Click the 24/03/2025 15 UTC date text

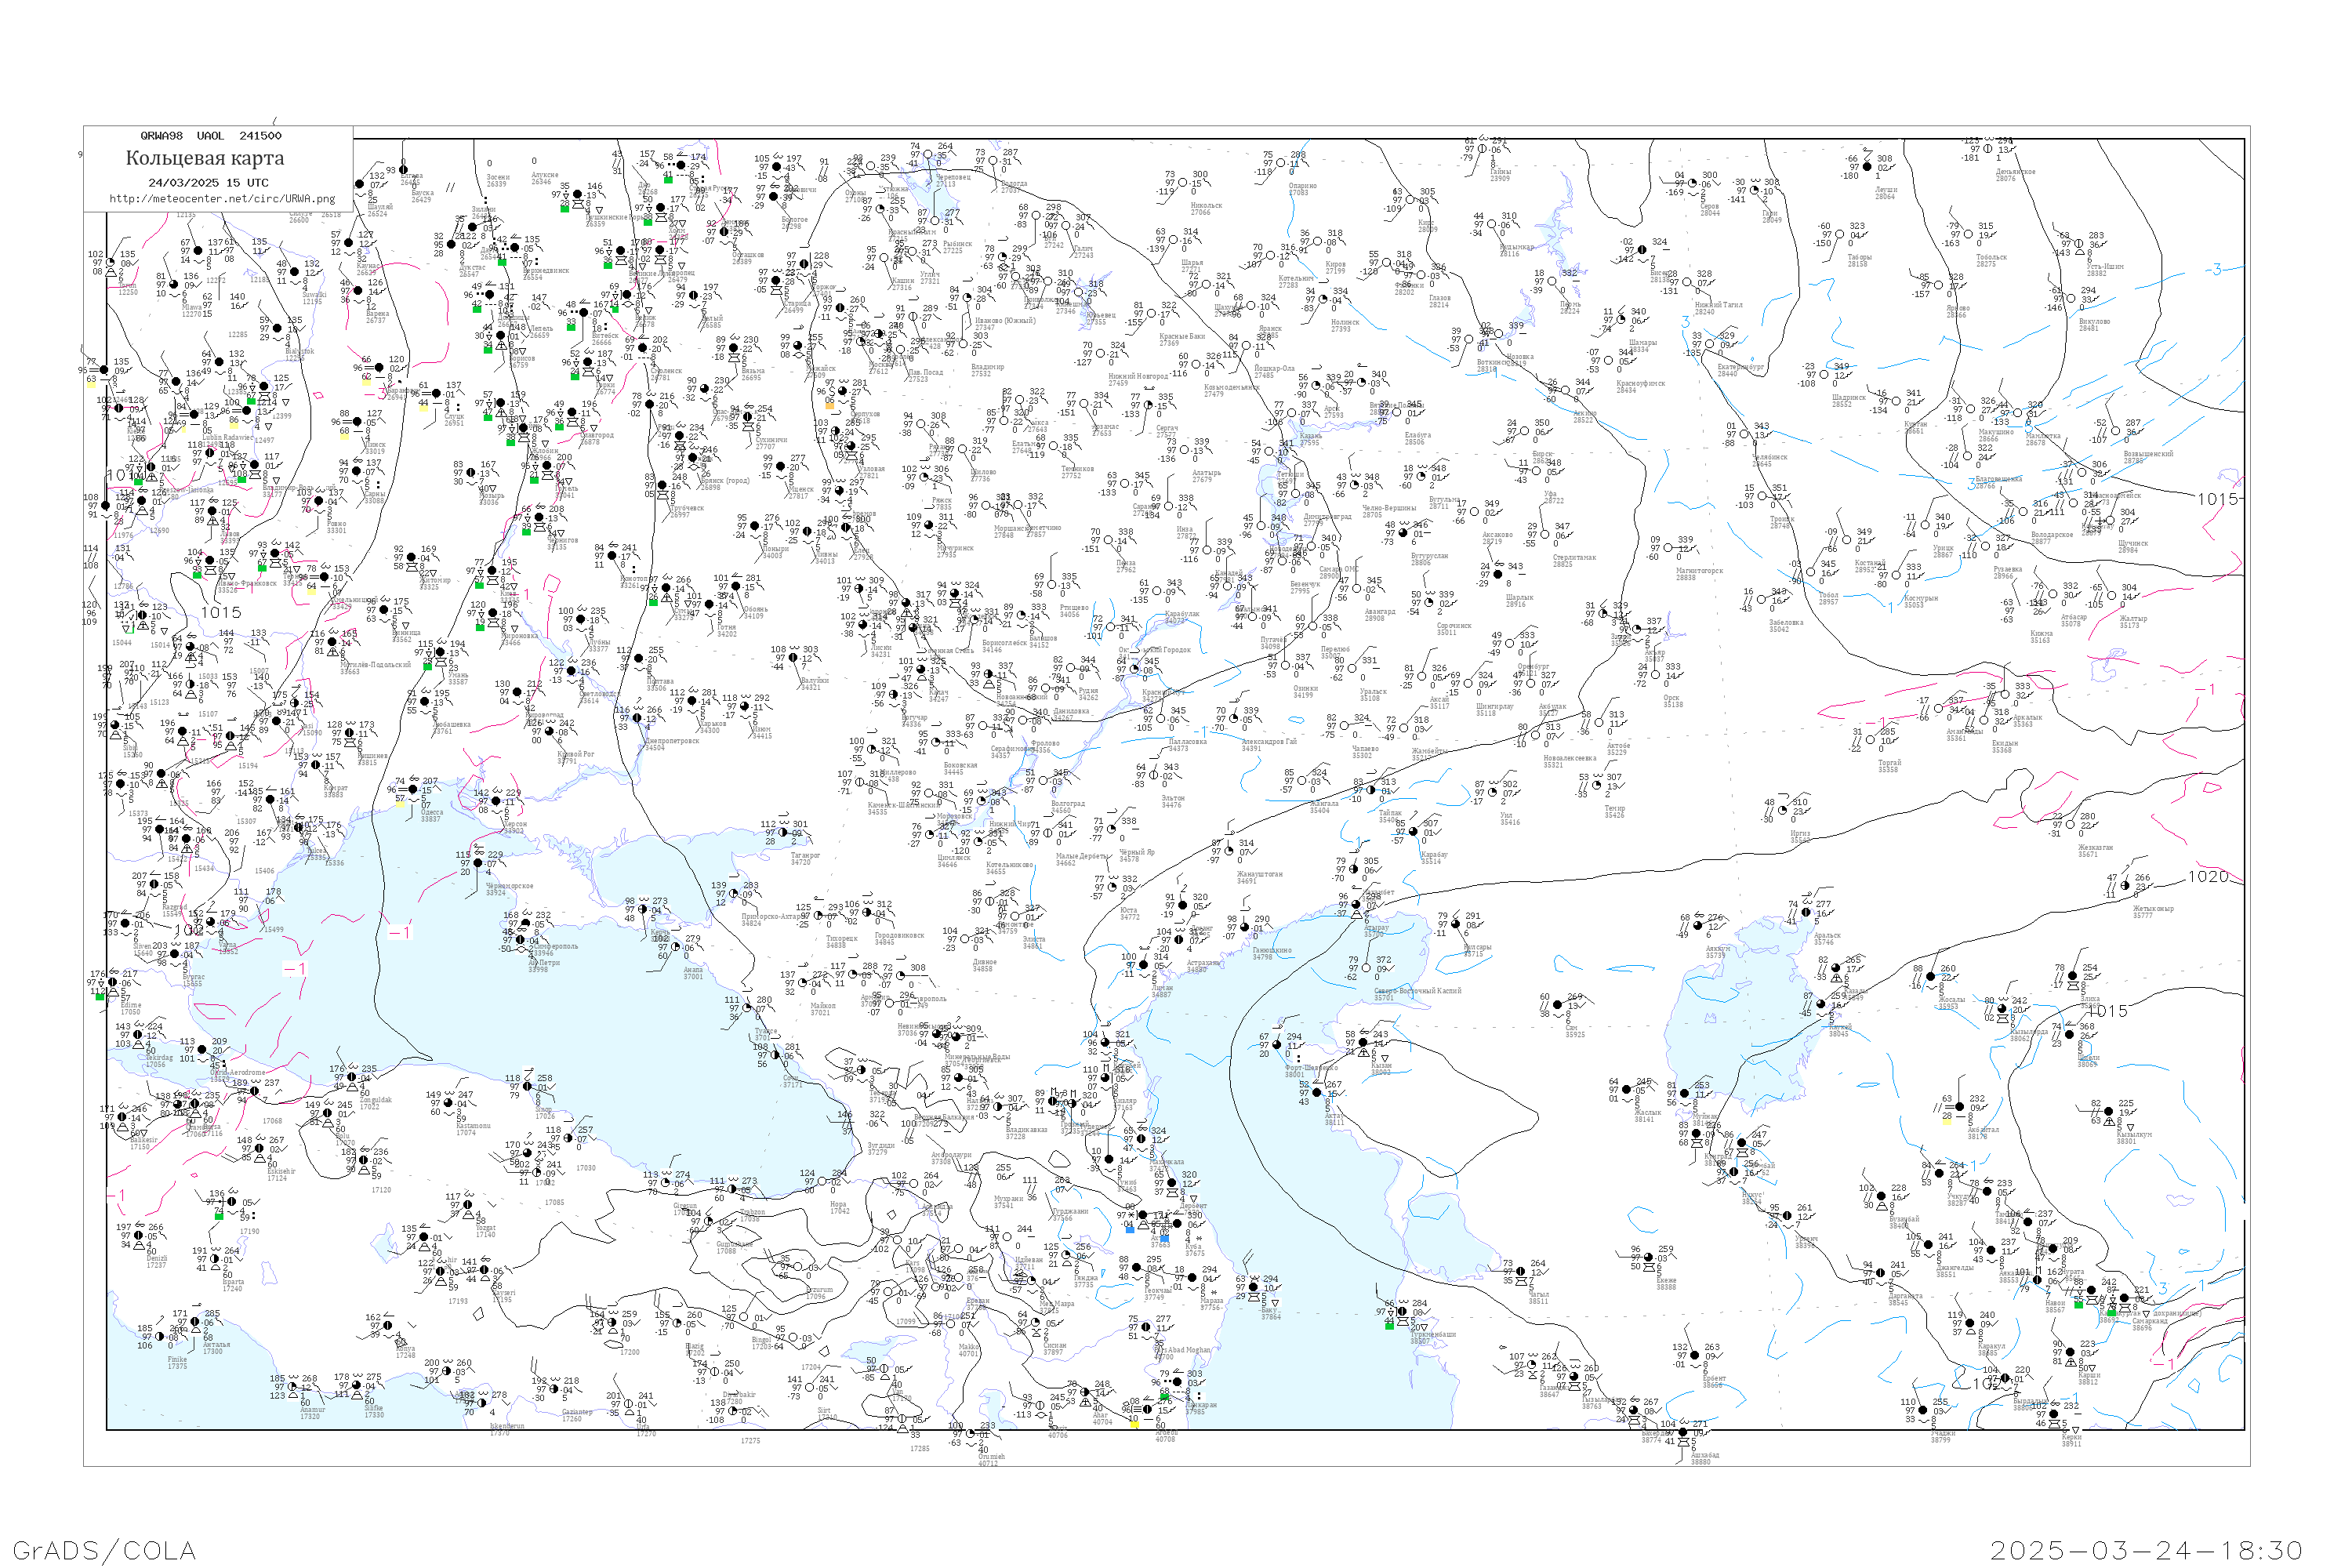[208, 183]
